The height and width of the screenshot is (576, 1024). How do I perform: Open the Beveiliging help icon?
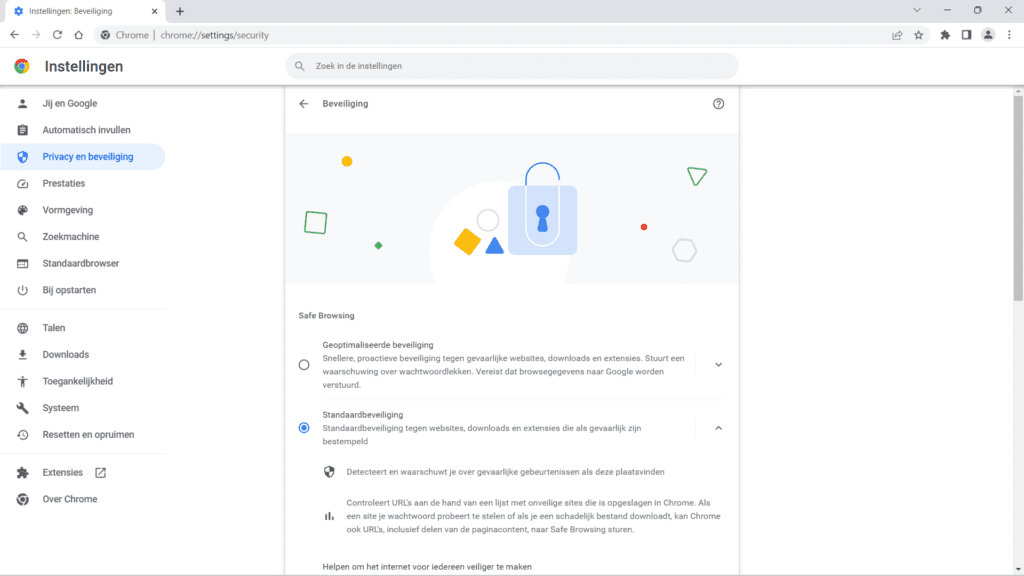718,104
